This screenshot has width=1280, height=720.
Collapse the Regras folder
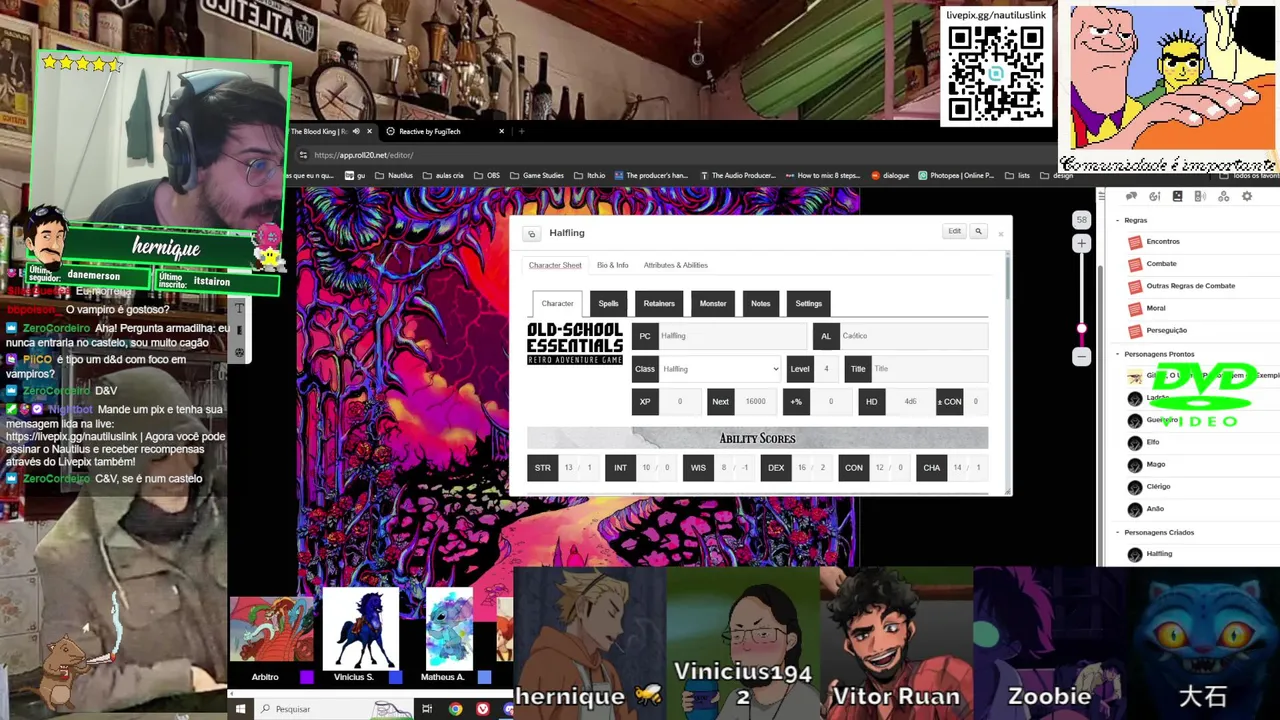click(x=1117, y=220)
